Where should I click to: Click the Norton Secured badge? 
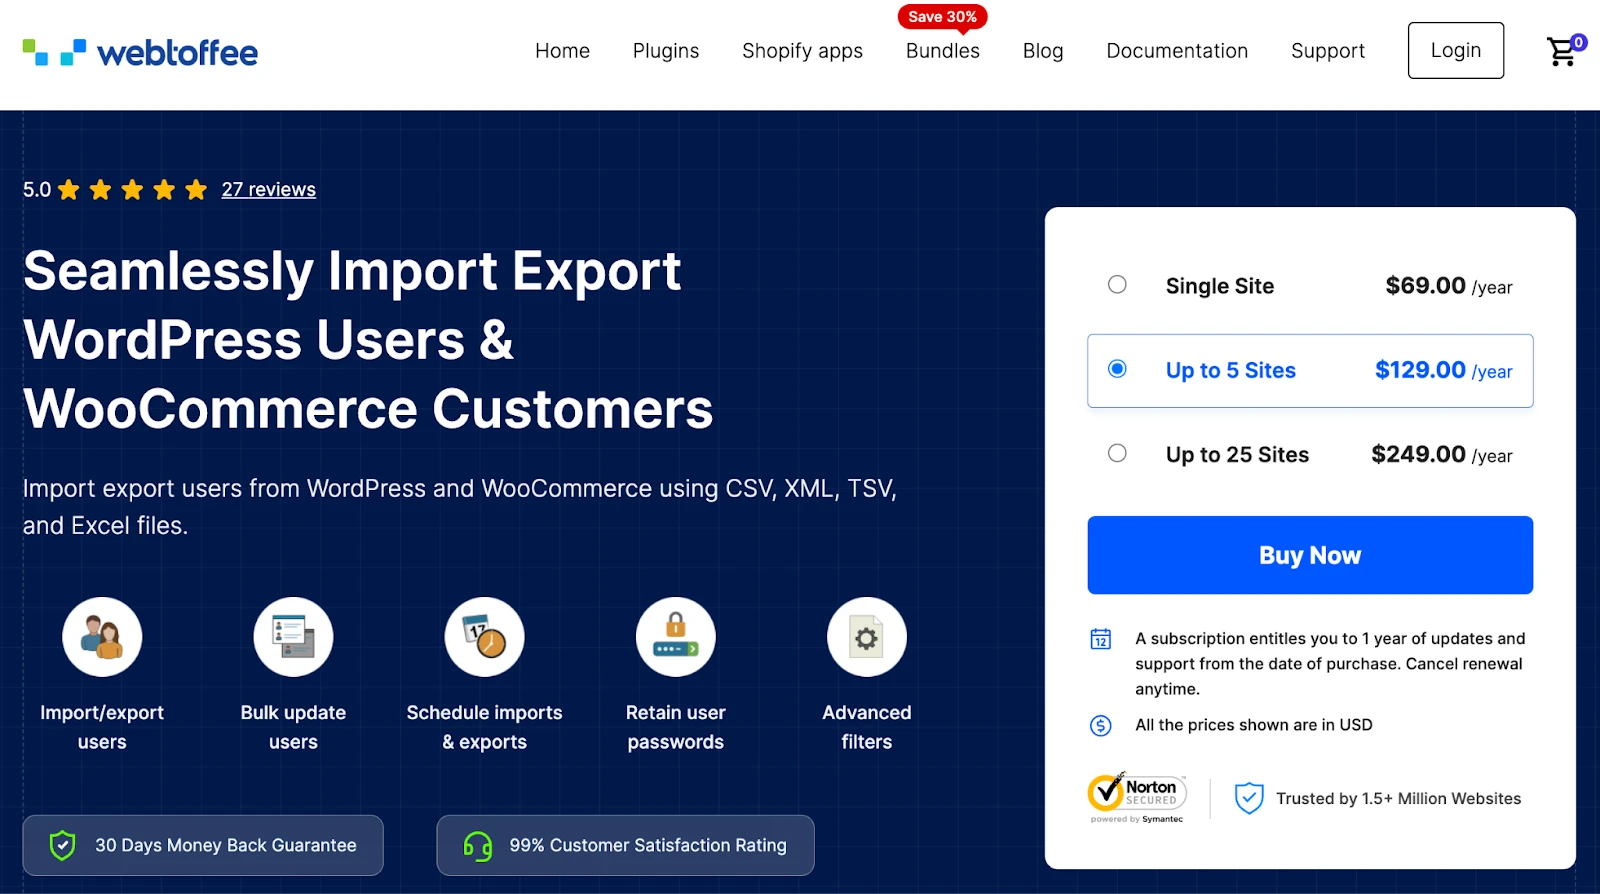pyautogui.click(x=1137, y=798)
